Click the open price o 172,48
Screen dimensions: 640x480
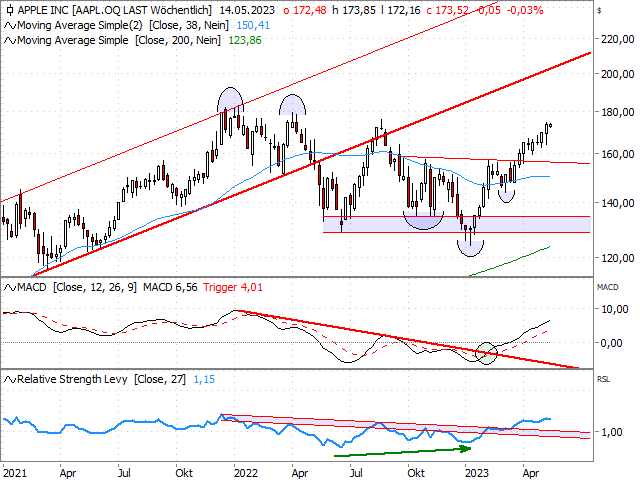304,10
